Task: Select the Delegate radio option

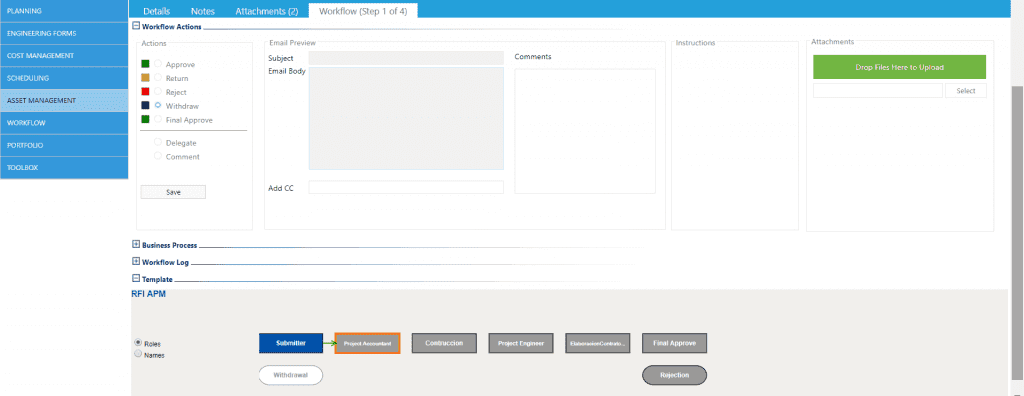Action: 158,142
